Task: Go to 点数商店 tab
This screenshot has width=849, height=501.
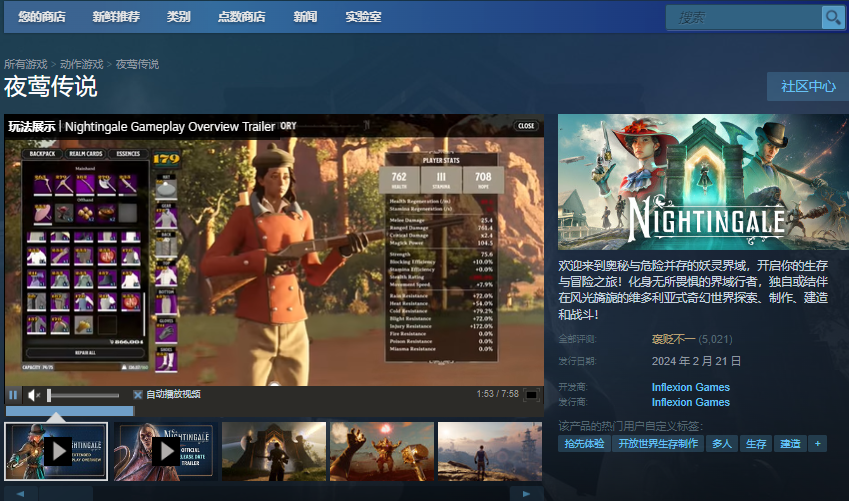Action: 241,17
